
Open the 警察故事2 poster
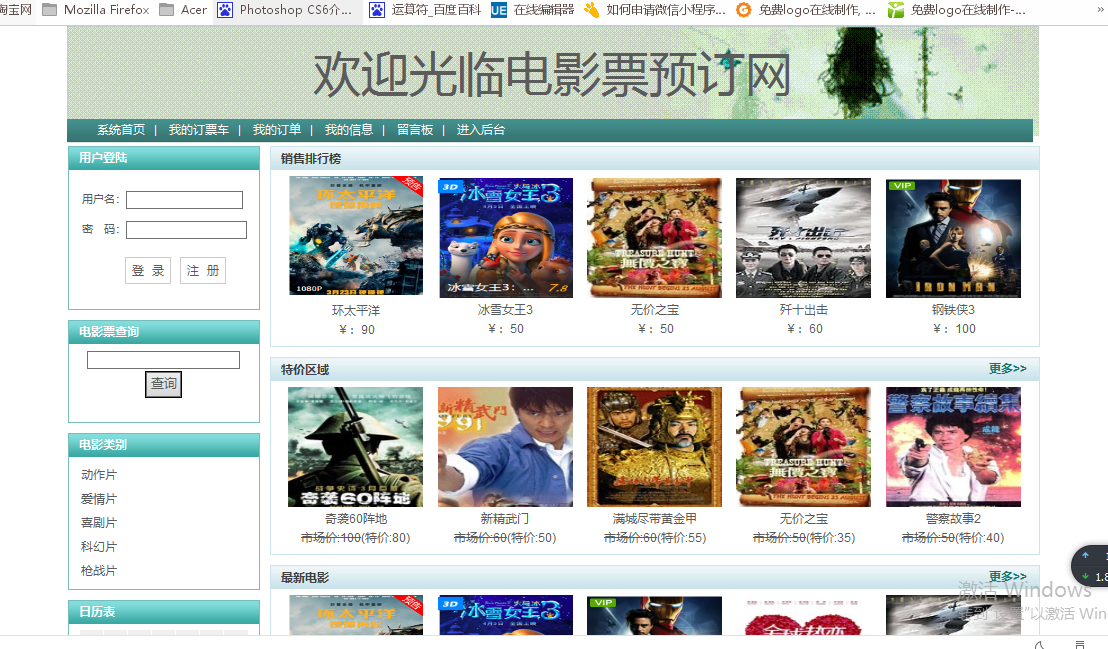[x=953, y=447]
